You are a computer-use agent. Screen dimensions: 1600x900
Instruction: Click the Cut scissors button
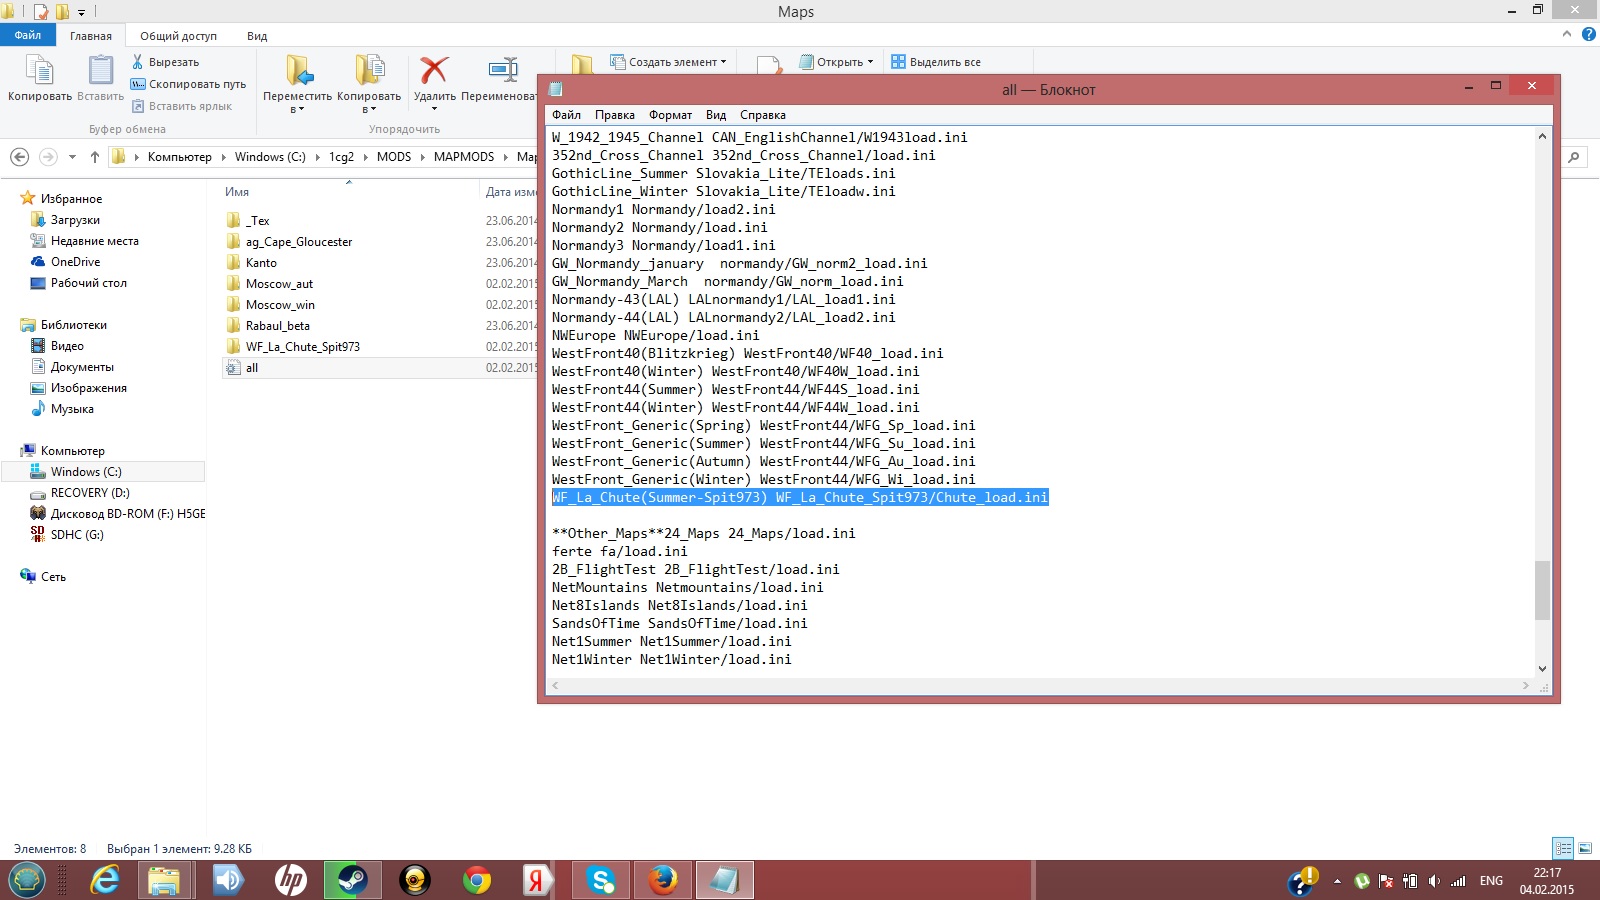[138, 62]
